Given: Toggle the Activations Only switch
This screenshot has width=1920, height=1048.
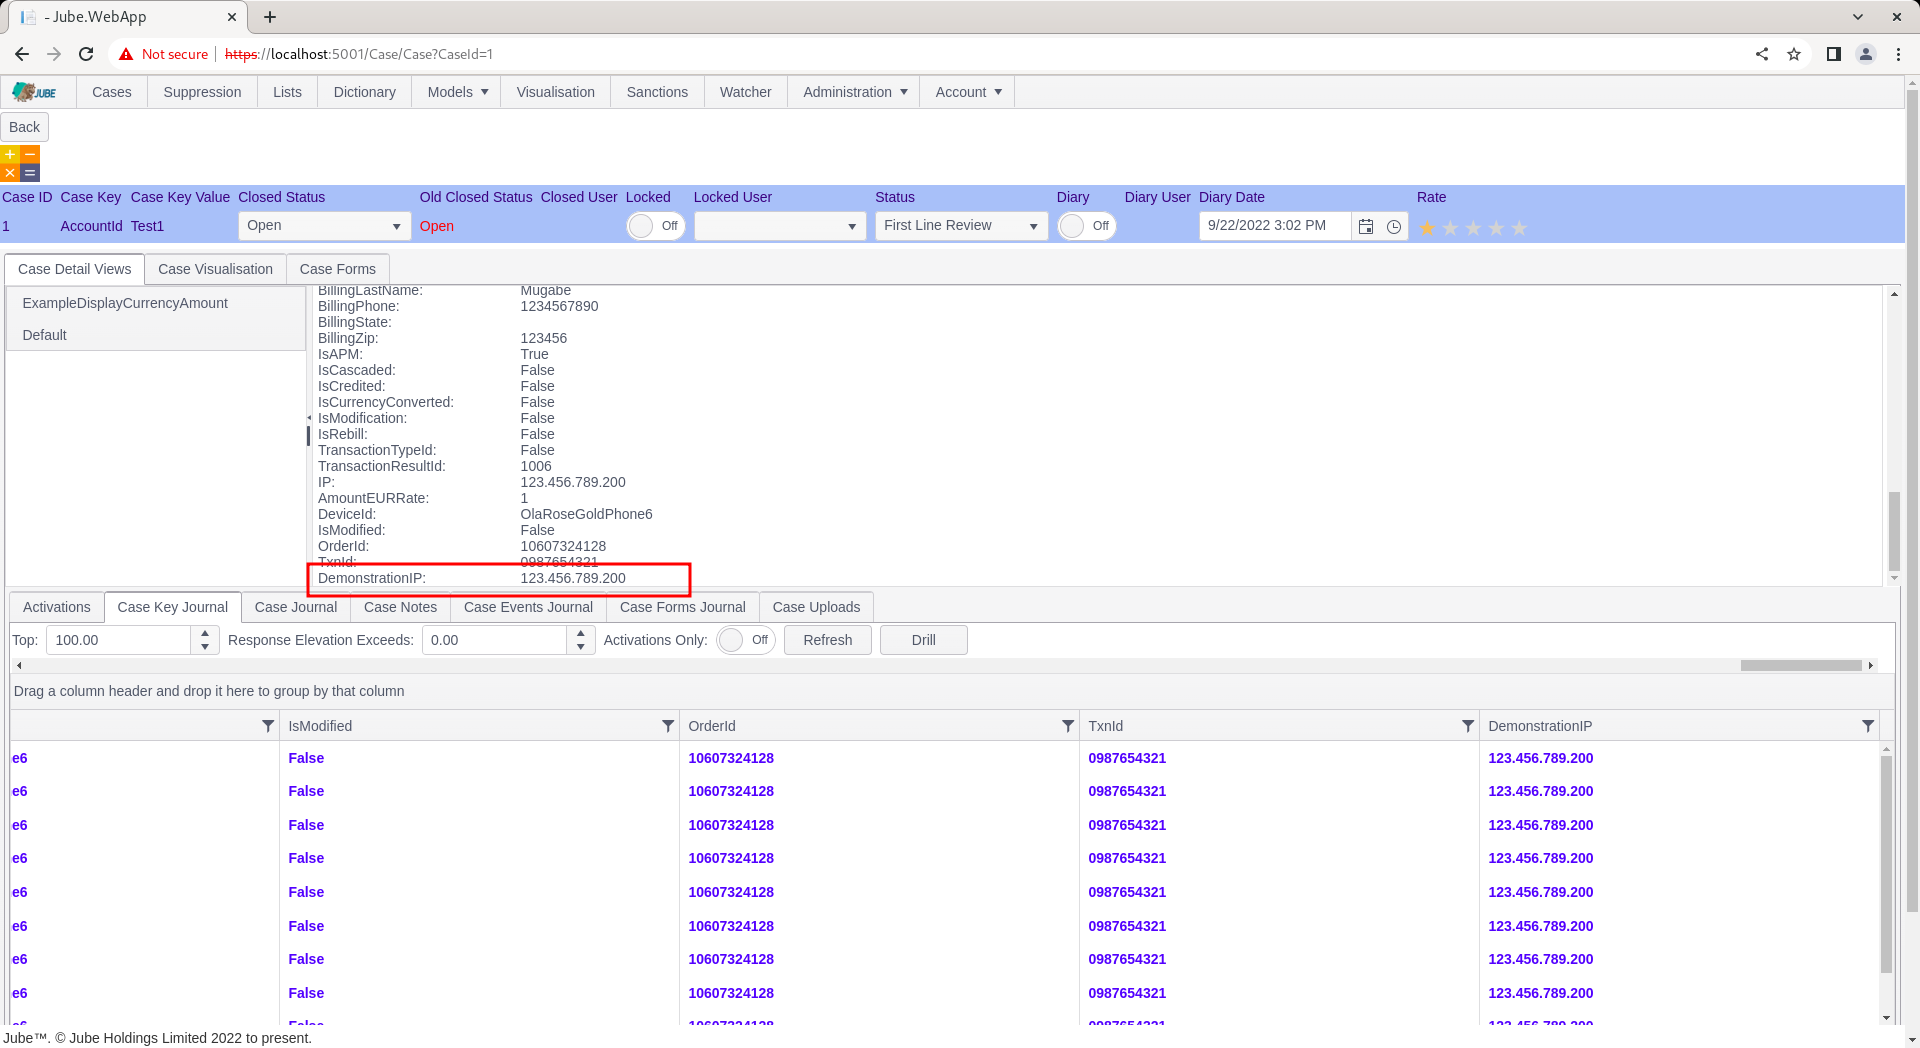Looking at the screenshot, I should pyautogui.click(x=746, y=640).
